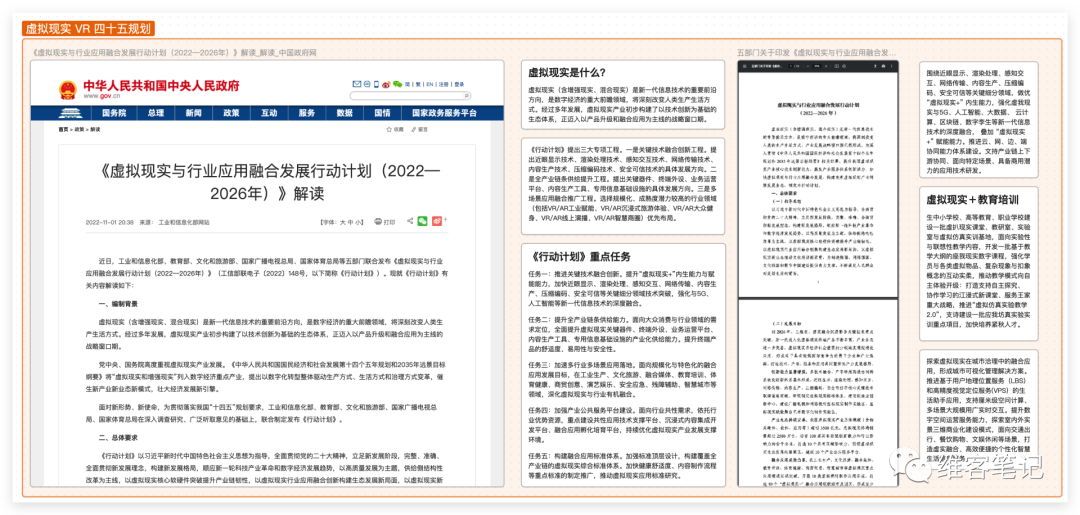Share article via red Weibo button
Viewport: 1080px width, 515px height.
tap(437, 221)
